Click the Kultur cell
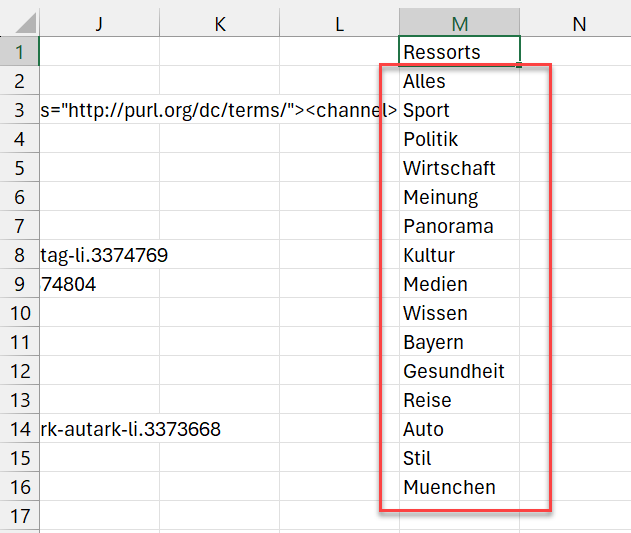The image size is (631, 533). click(x=459, y=255)
